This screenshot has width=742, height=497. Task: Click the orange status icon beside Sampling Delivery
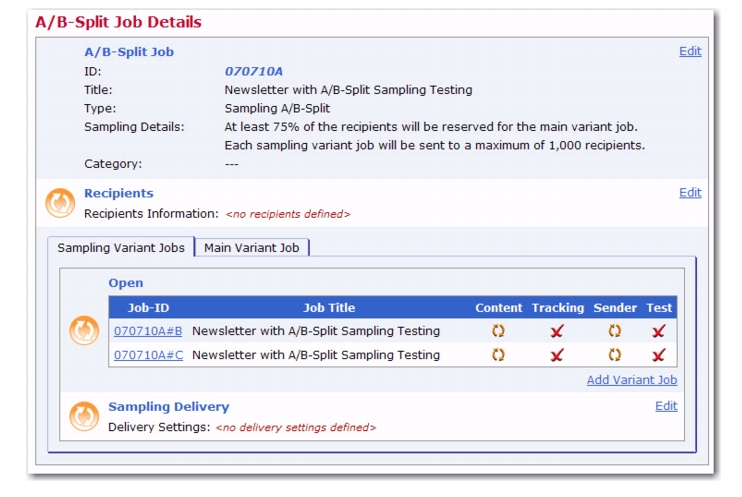pos(84,417)
